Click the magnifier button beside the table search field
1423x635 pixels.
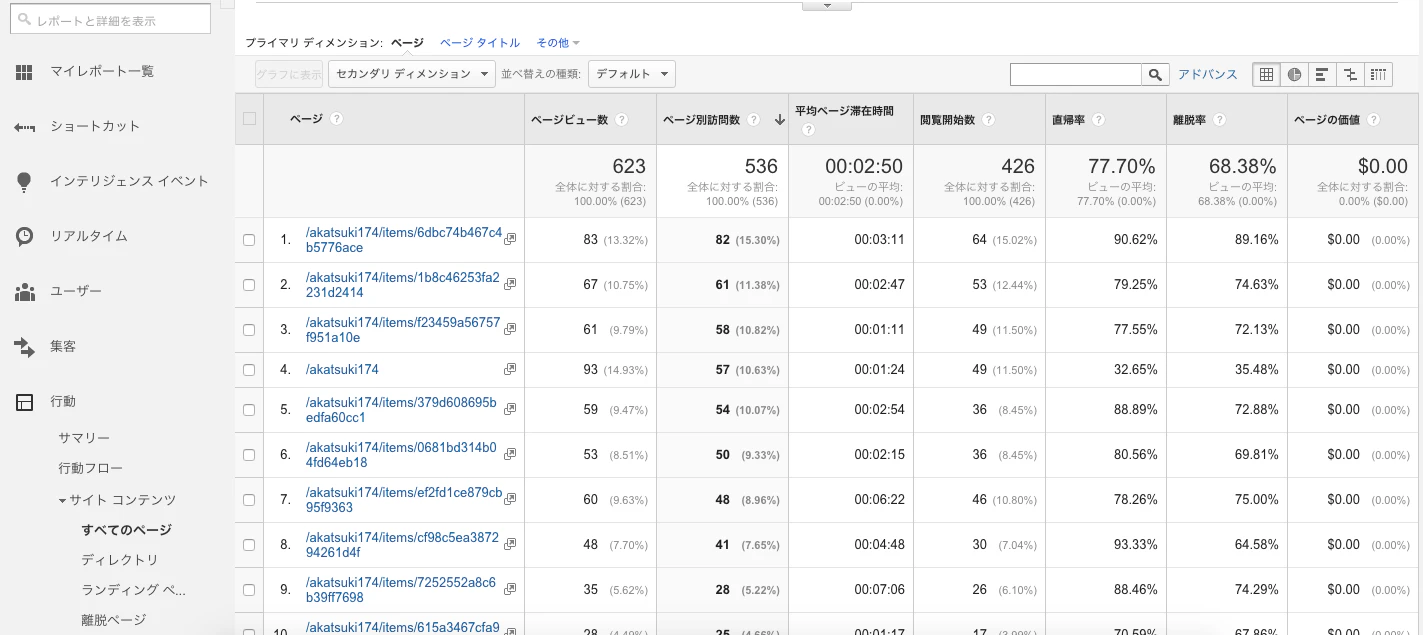(x=1156, y=74)
